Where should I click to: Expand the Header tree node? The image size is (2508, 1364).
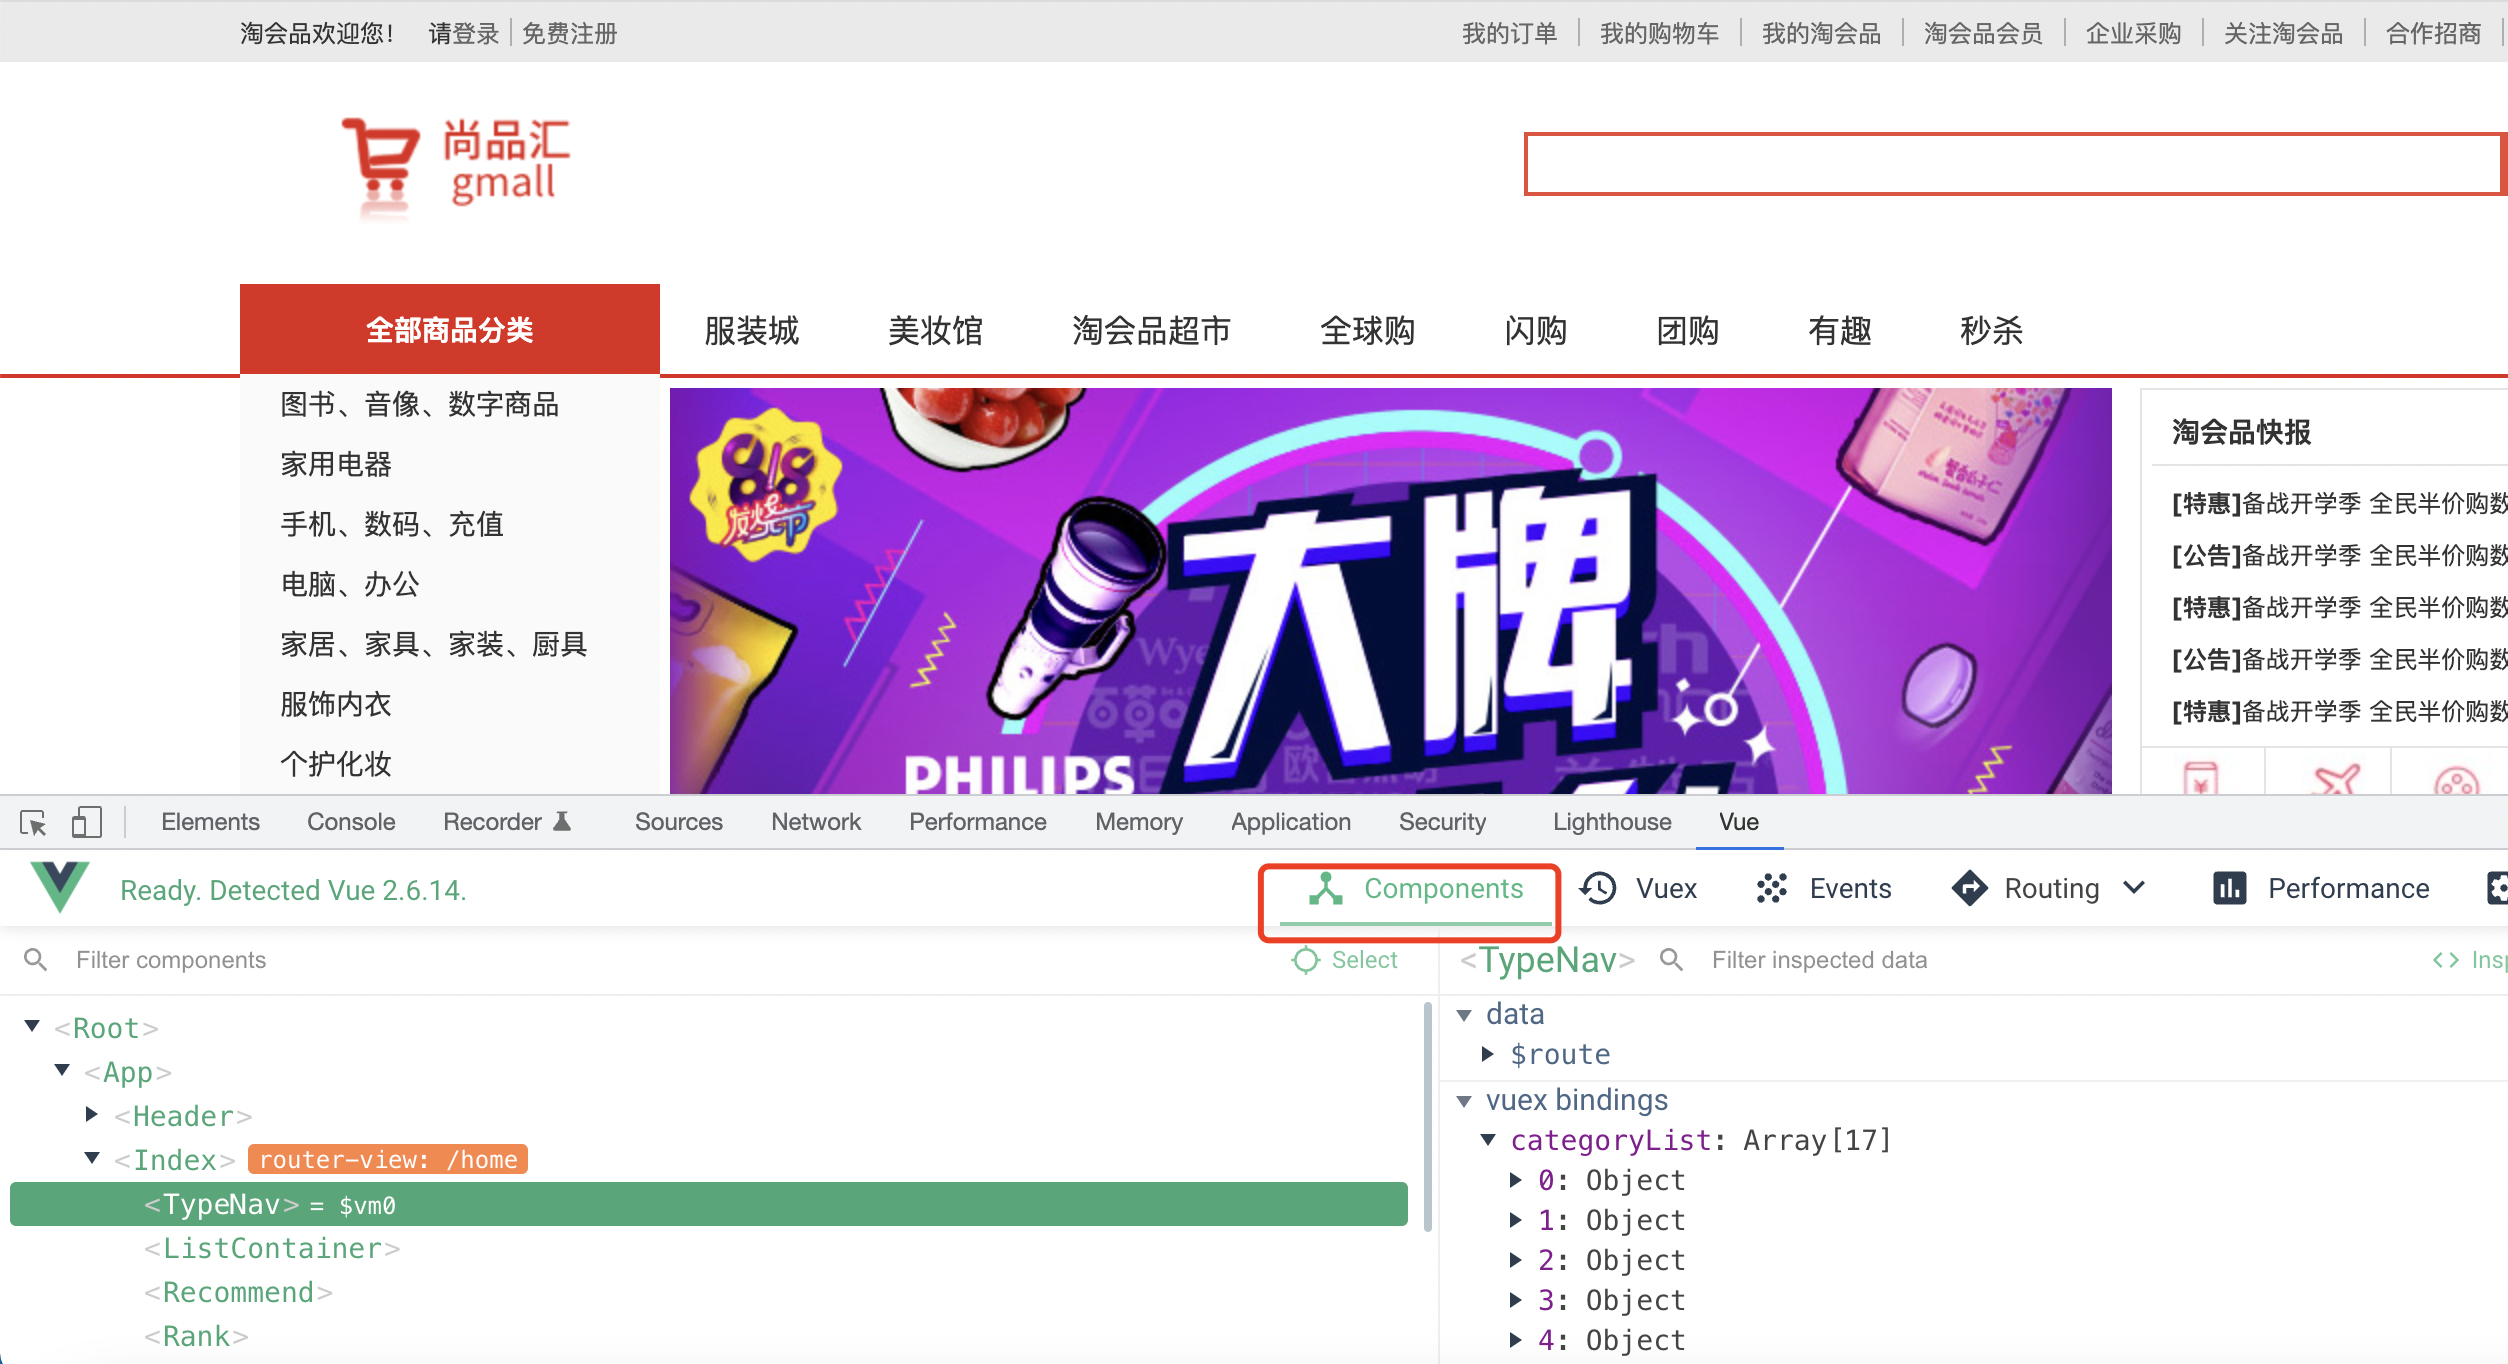click(x=92, y=1114)
